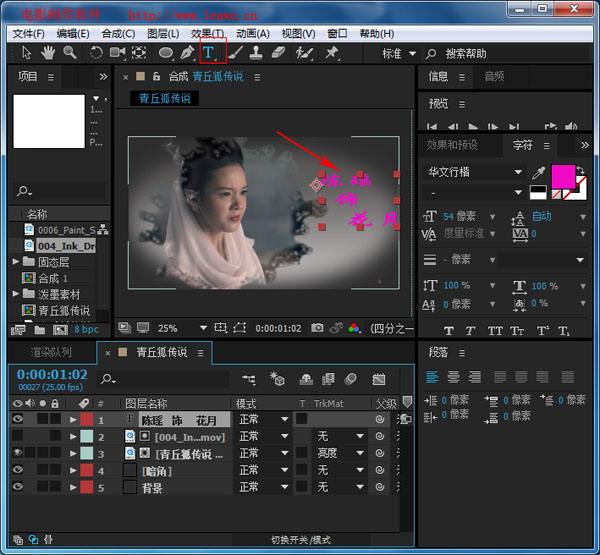600x555 pixels.
Task: Expand the 固态层 folder
Action: (15, 262)
